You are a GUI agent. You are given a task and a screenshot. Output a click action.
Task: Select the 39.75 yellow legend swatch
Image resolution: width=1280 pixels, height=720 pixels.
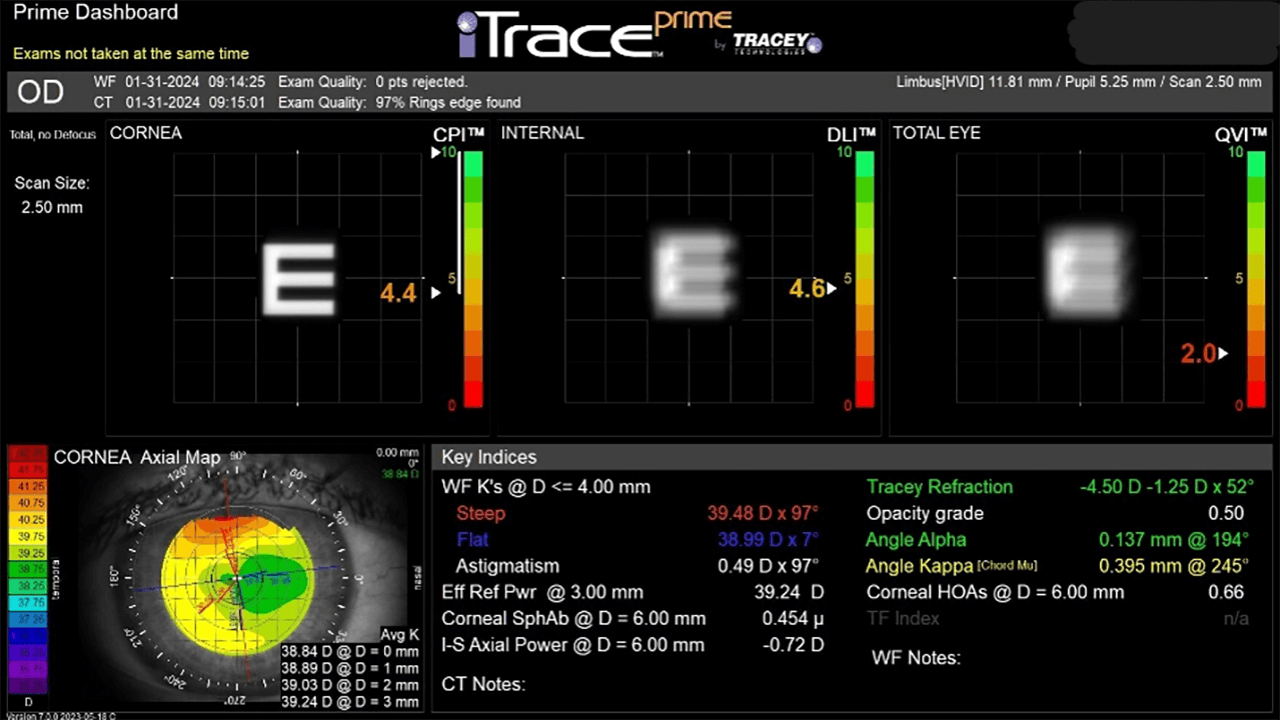coord(27,537)
